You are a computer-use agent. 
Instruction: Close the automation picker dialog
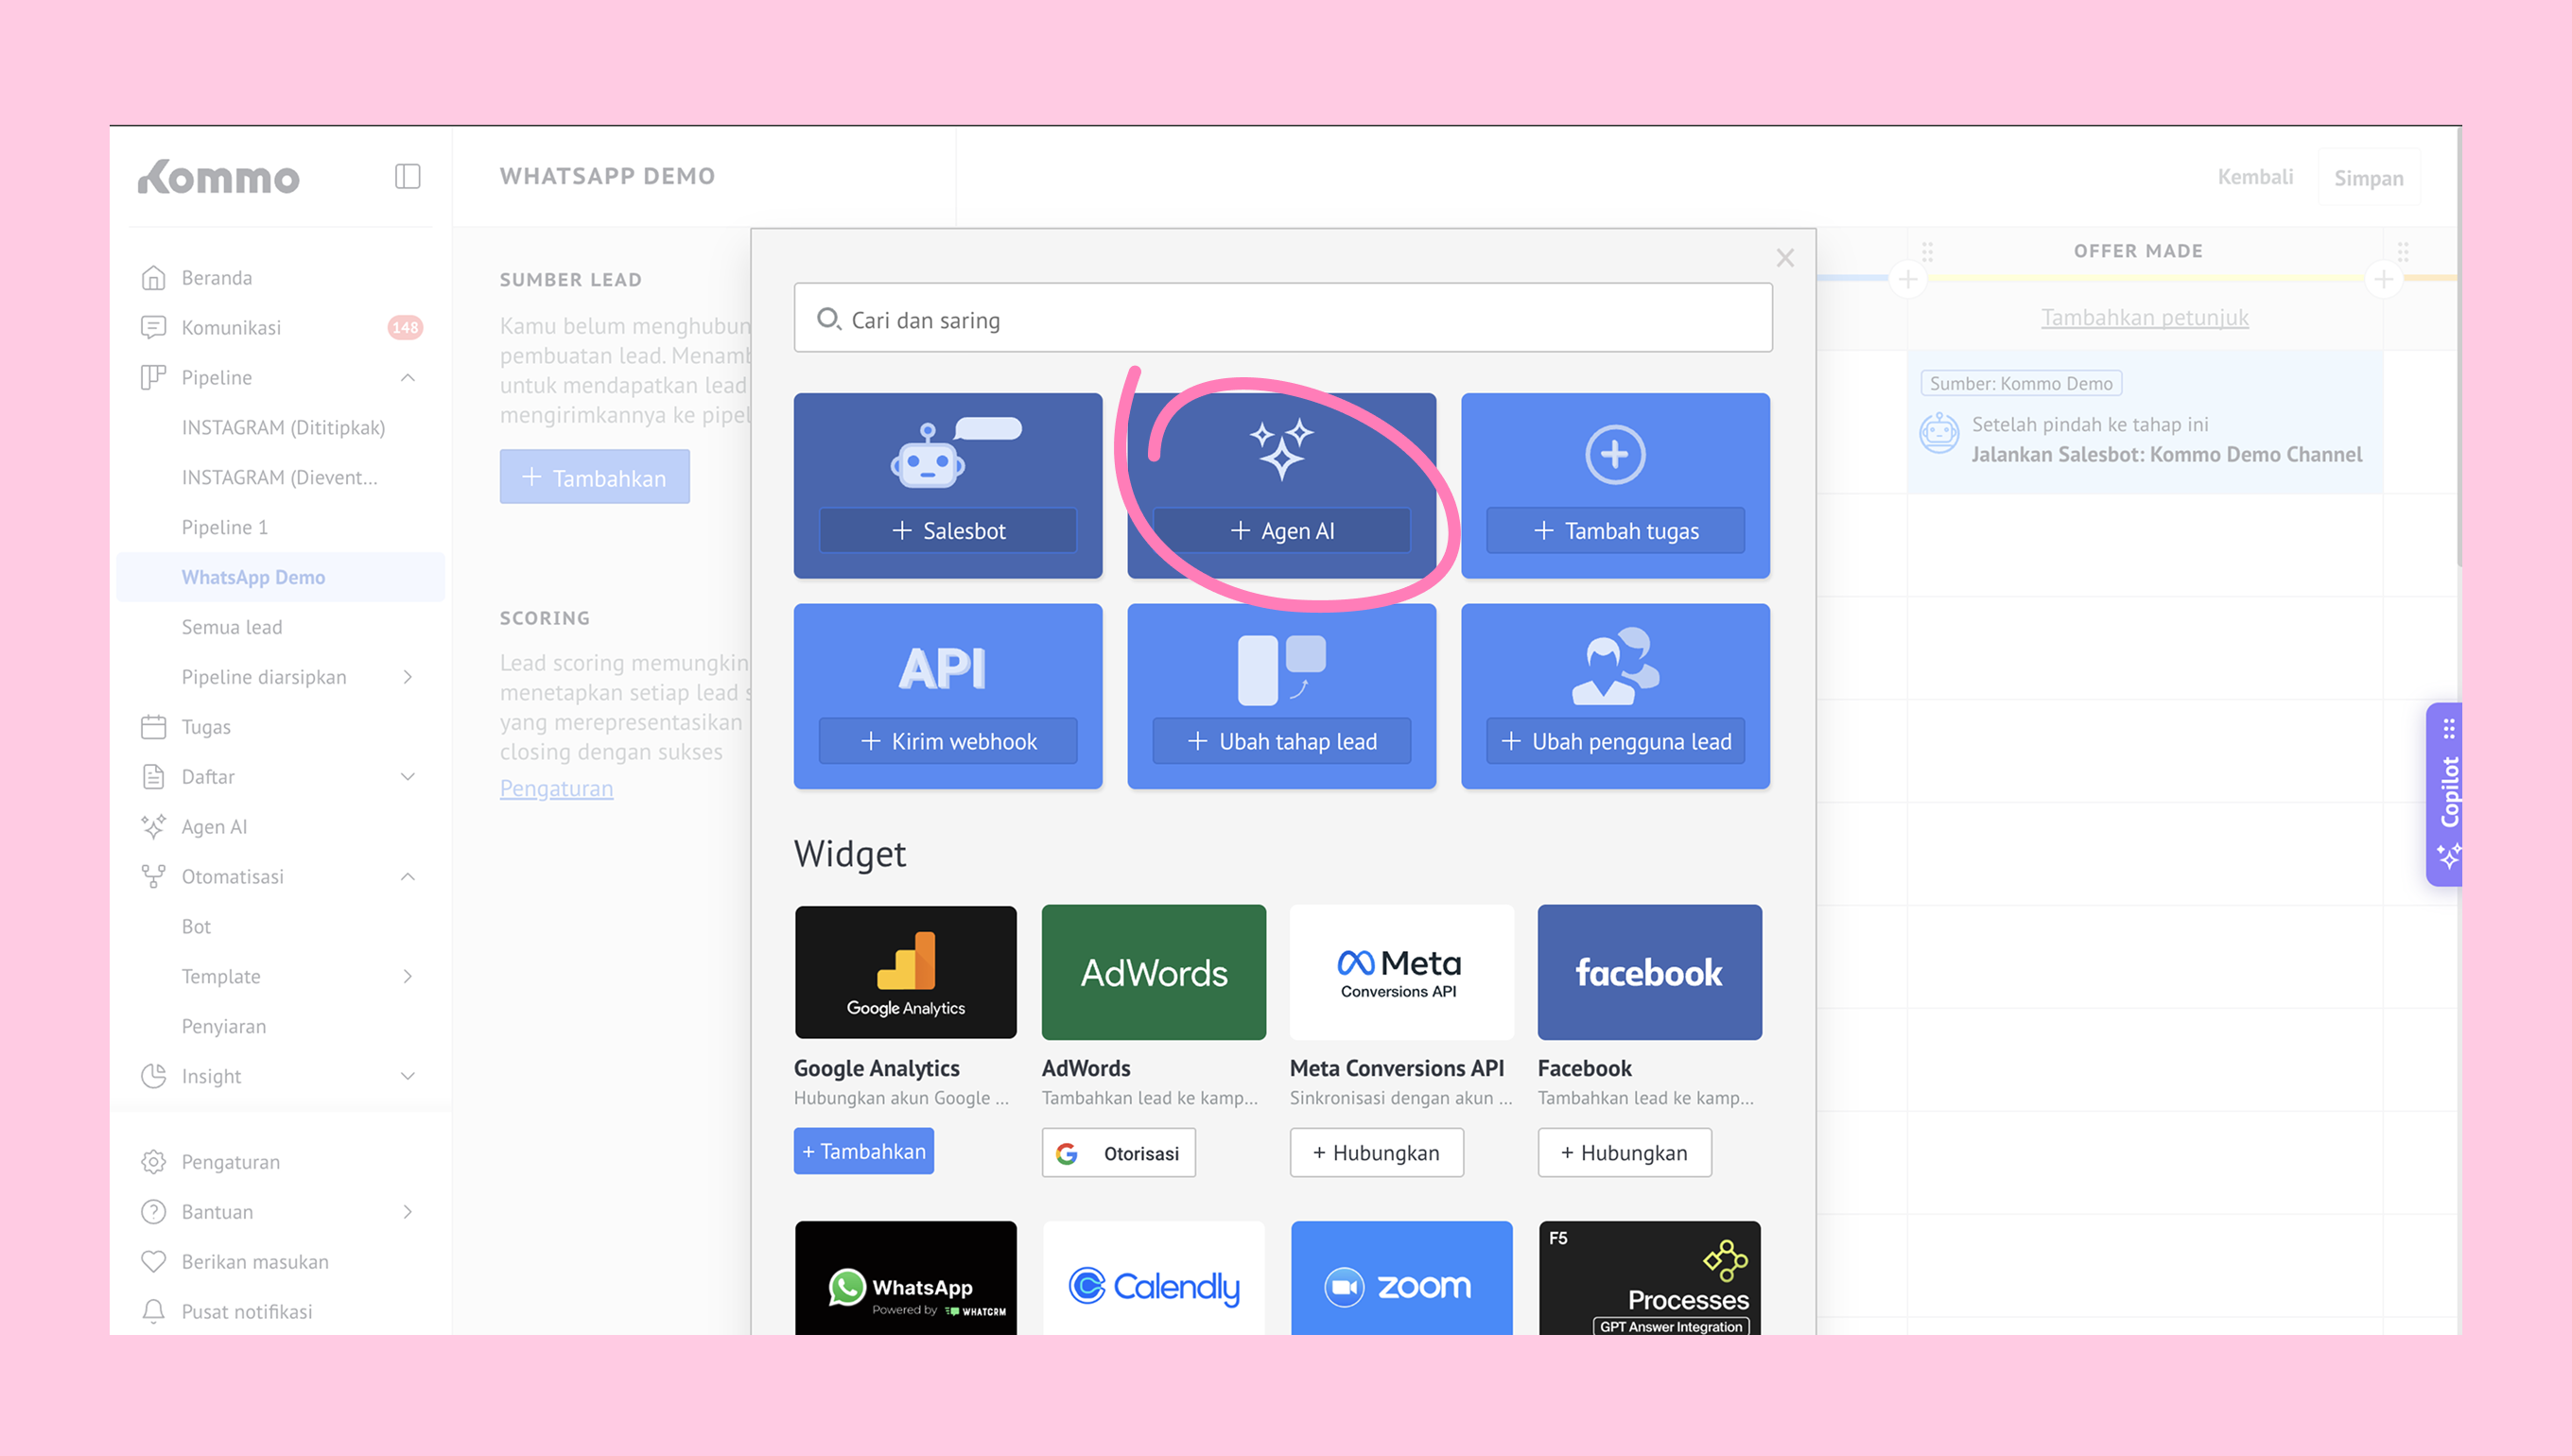[x=1785, y=258]
